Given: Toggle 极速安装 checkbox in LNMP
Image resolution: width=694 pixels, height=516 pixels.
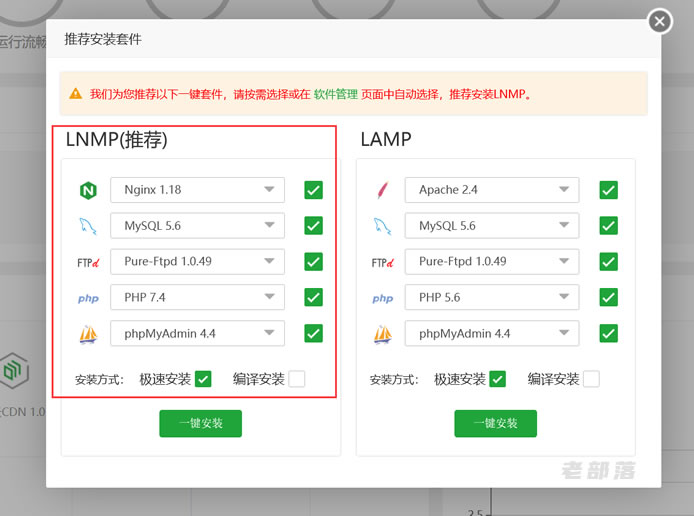Looking at the screenshot, I should coord(203,379).
